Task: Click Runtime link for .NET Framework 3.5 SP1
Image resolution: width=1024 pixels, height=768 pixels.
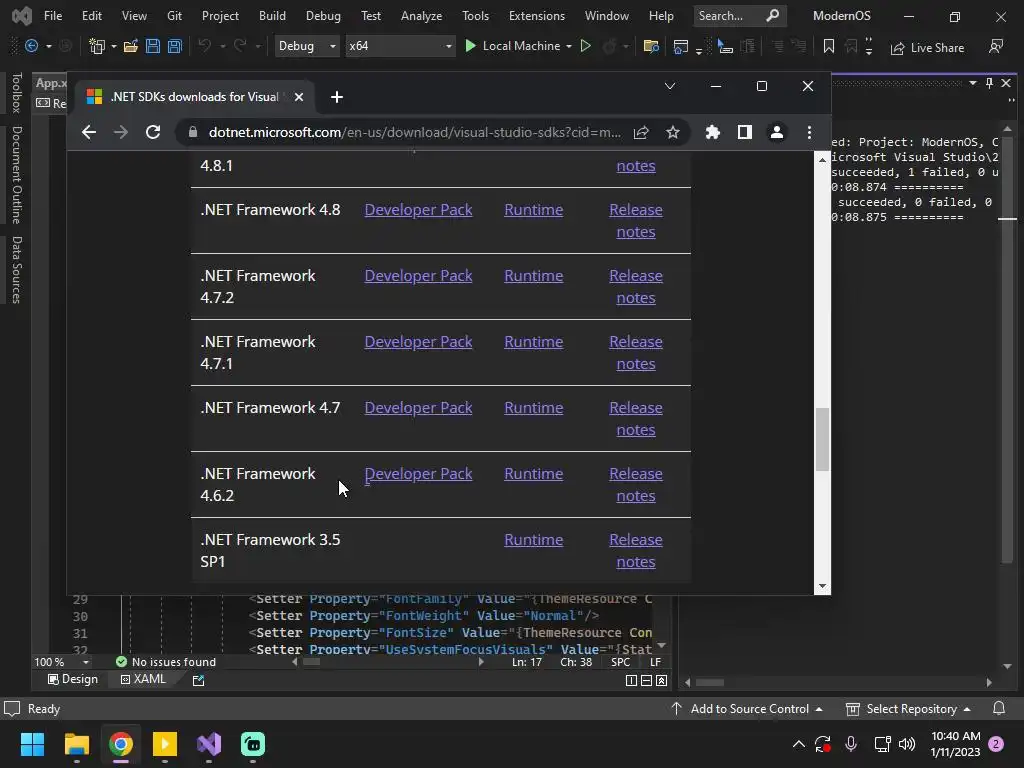Action: pyautogui.click(x=534, y=539)
